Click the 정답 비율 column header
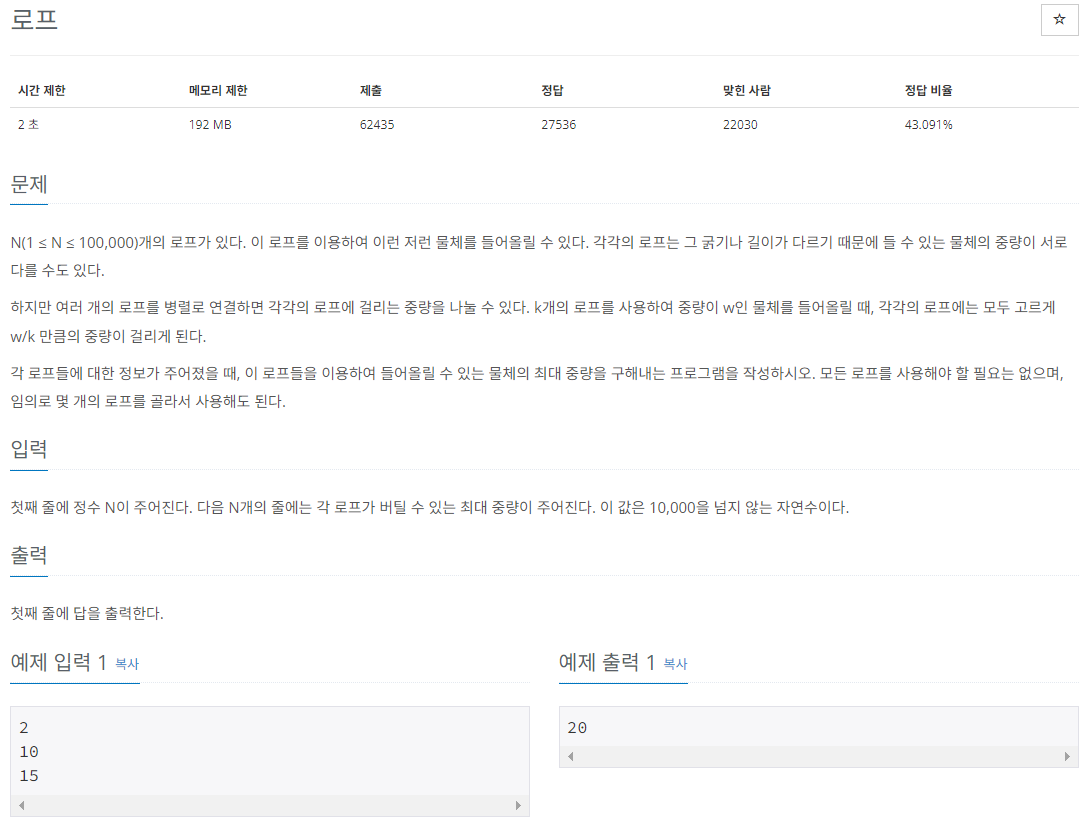Screen dimensions: 1083x826 tap(928, 90)
